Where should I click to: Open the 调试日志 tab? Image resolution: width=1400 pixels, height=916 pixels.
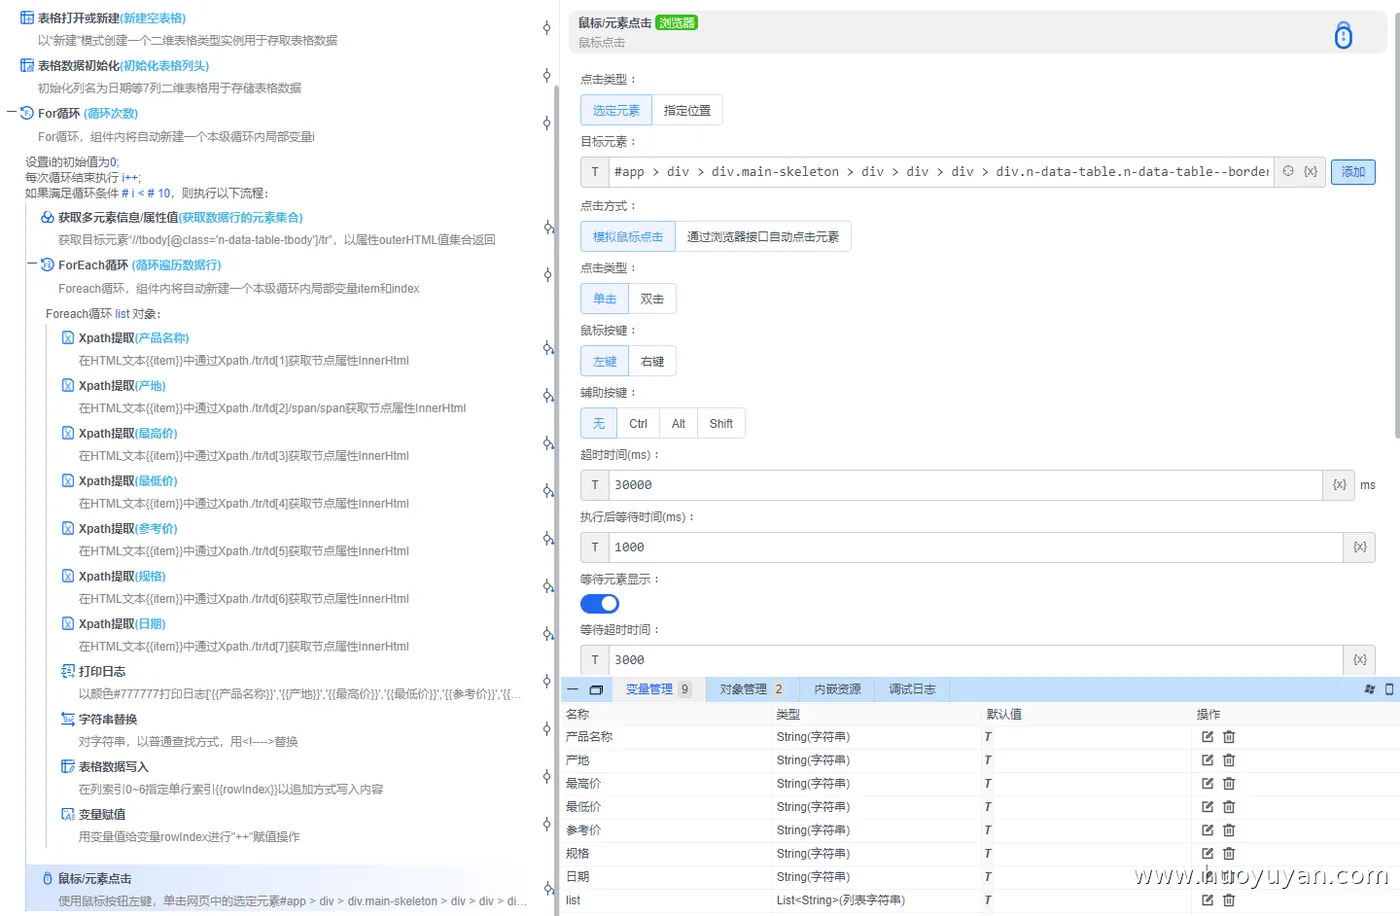[912, 689]
